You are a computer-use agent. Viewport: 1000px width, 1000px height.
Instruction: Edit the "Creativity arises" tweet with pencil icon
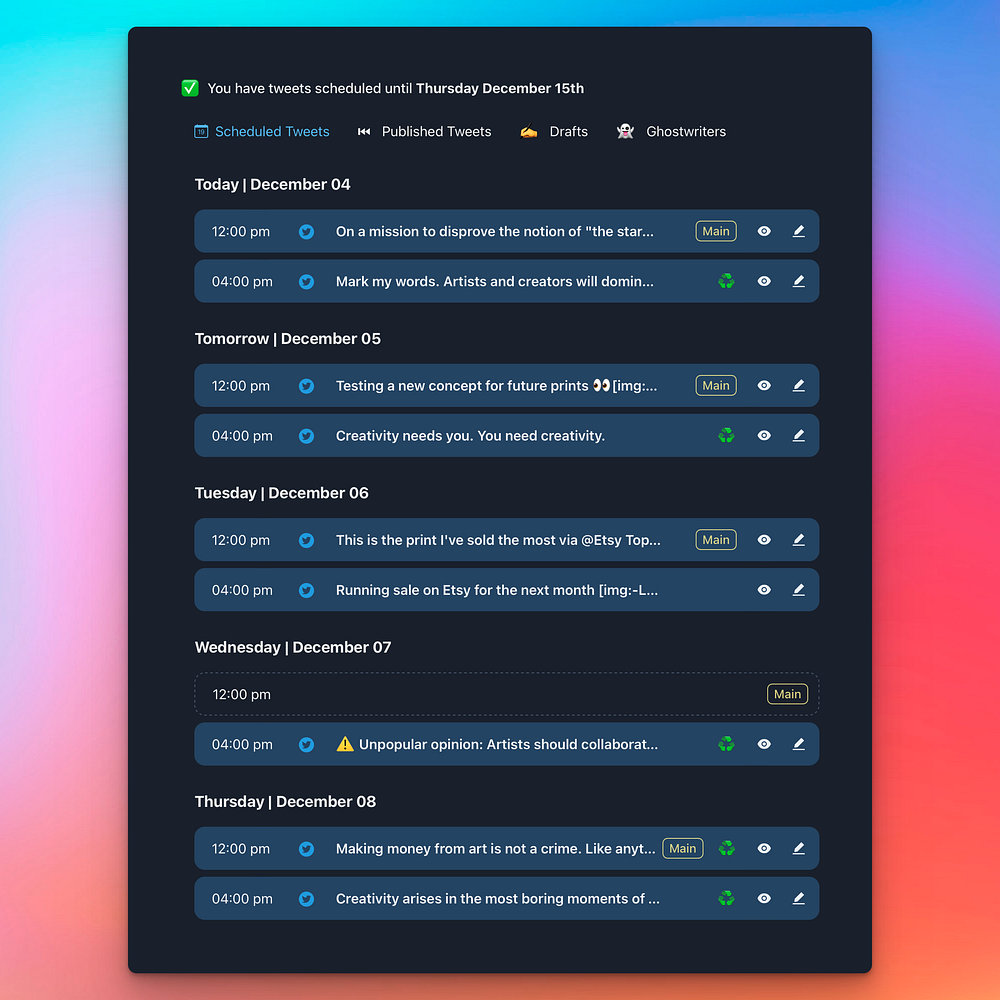[x=798, y=899]
